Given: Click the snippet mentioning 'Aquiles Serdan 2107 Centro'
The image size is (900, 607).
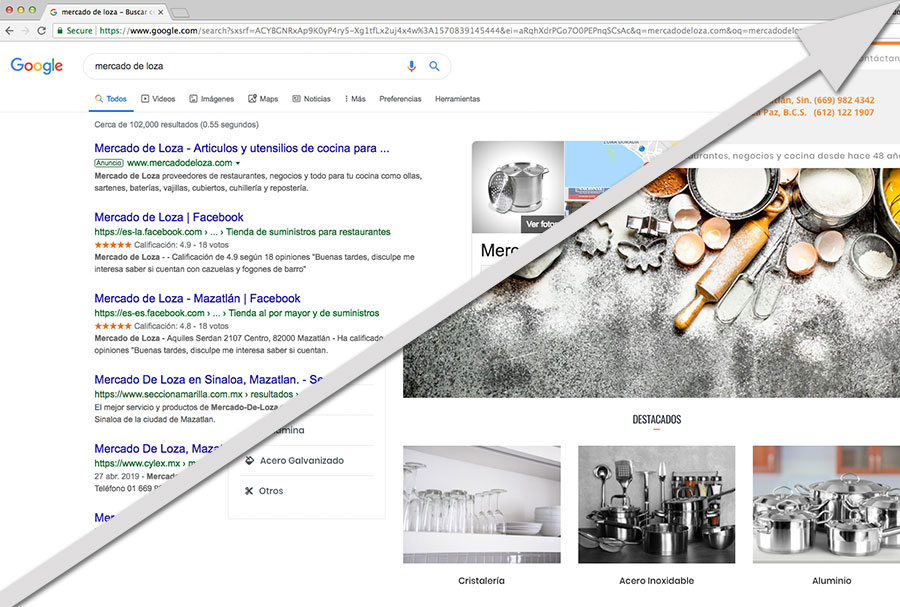Looking at the screenshot, I should (x=239, y=344).
